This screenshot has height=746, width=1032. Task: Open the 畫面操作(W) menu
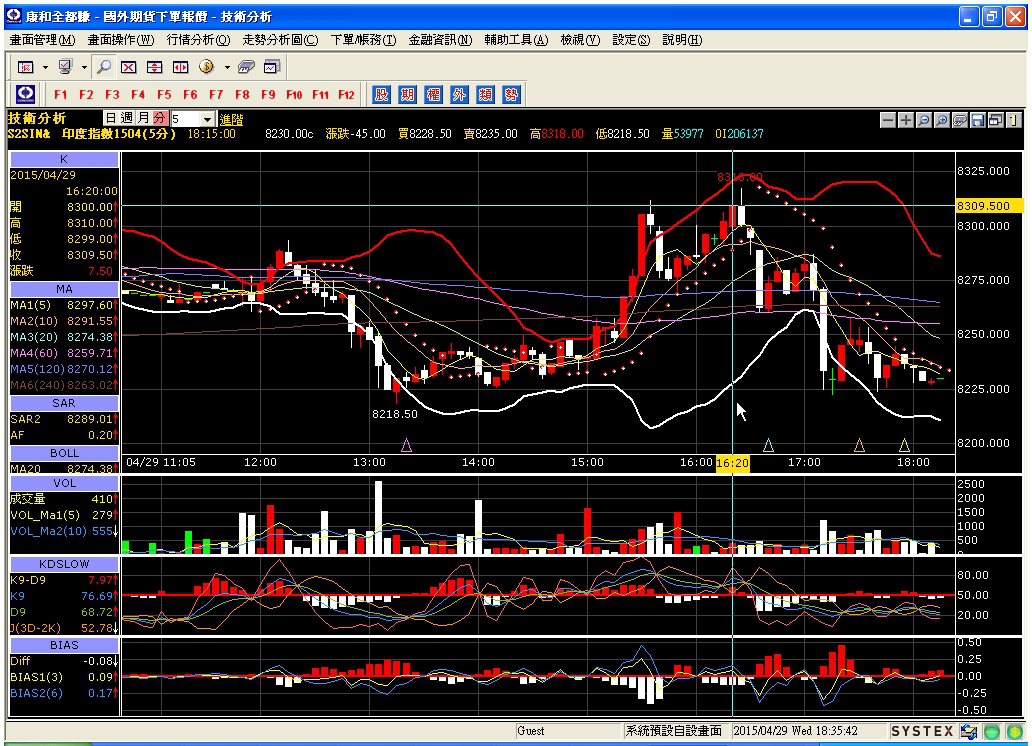point(121,40)
